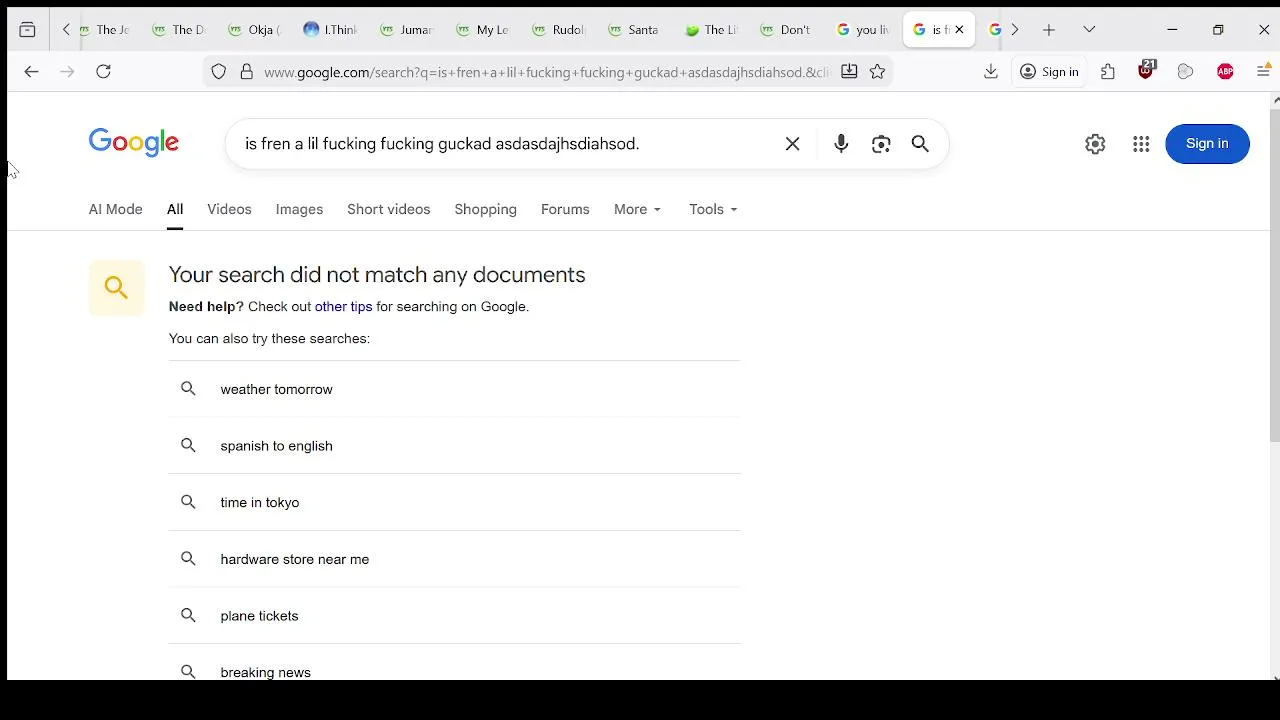
Task: Switch to the 'Juman' browser tab
Action: click(406, 30)
